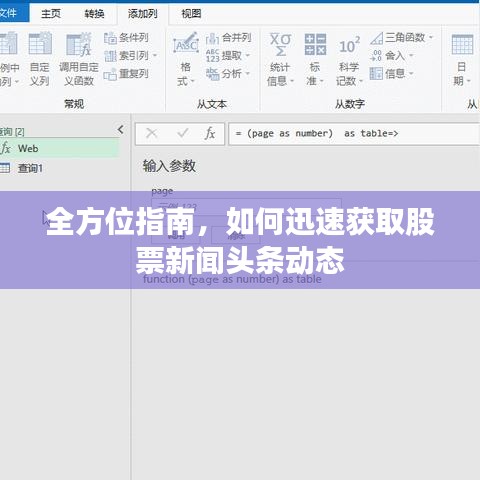
Task: Switch to the 转换 tab
Action: click(94, 14)
